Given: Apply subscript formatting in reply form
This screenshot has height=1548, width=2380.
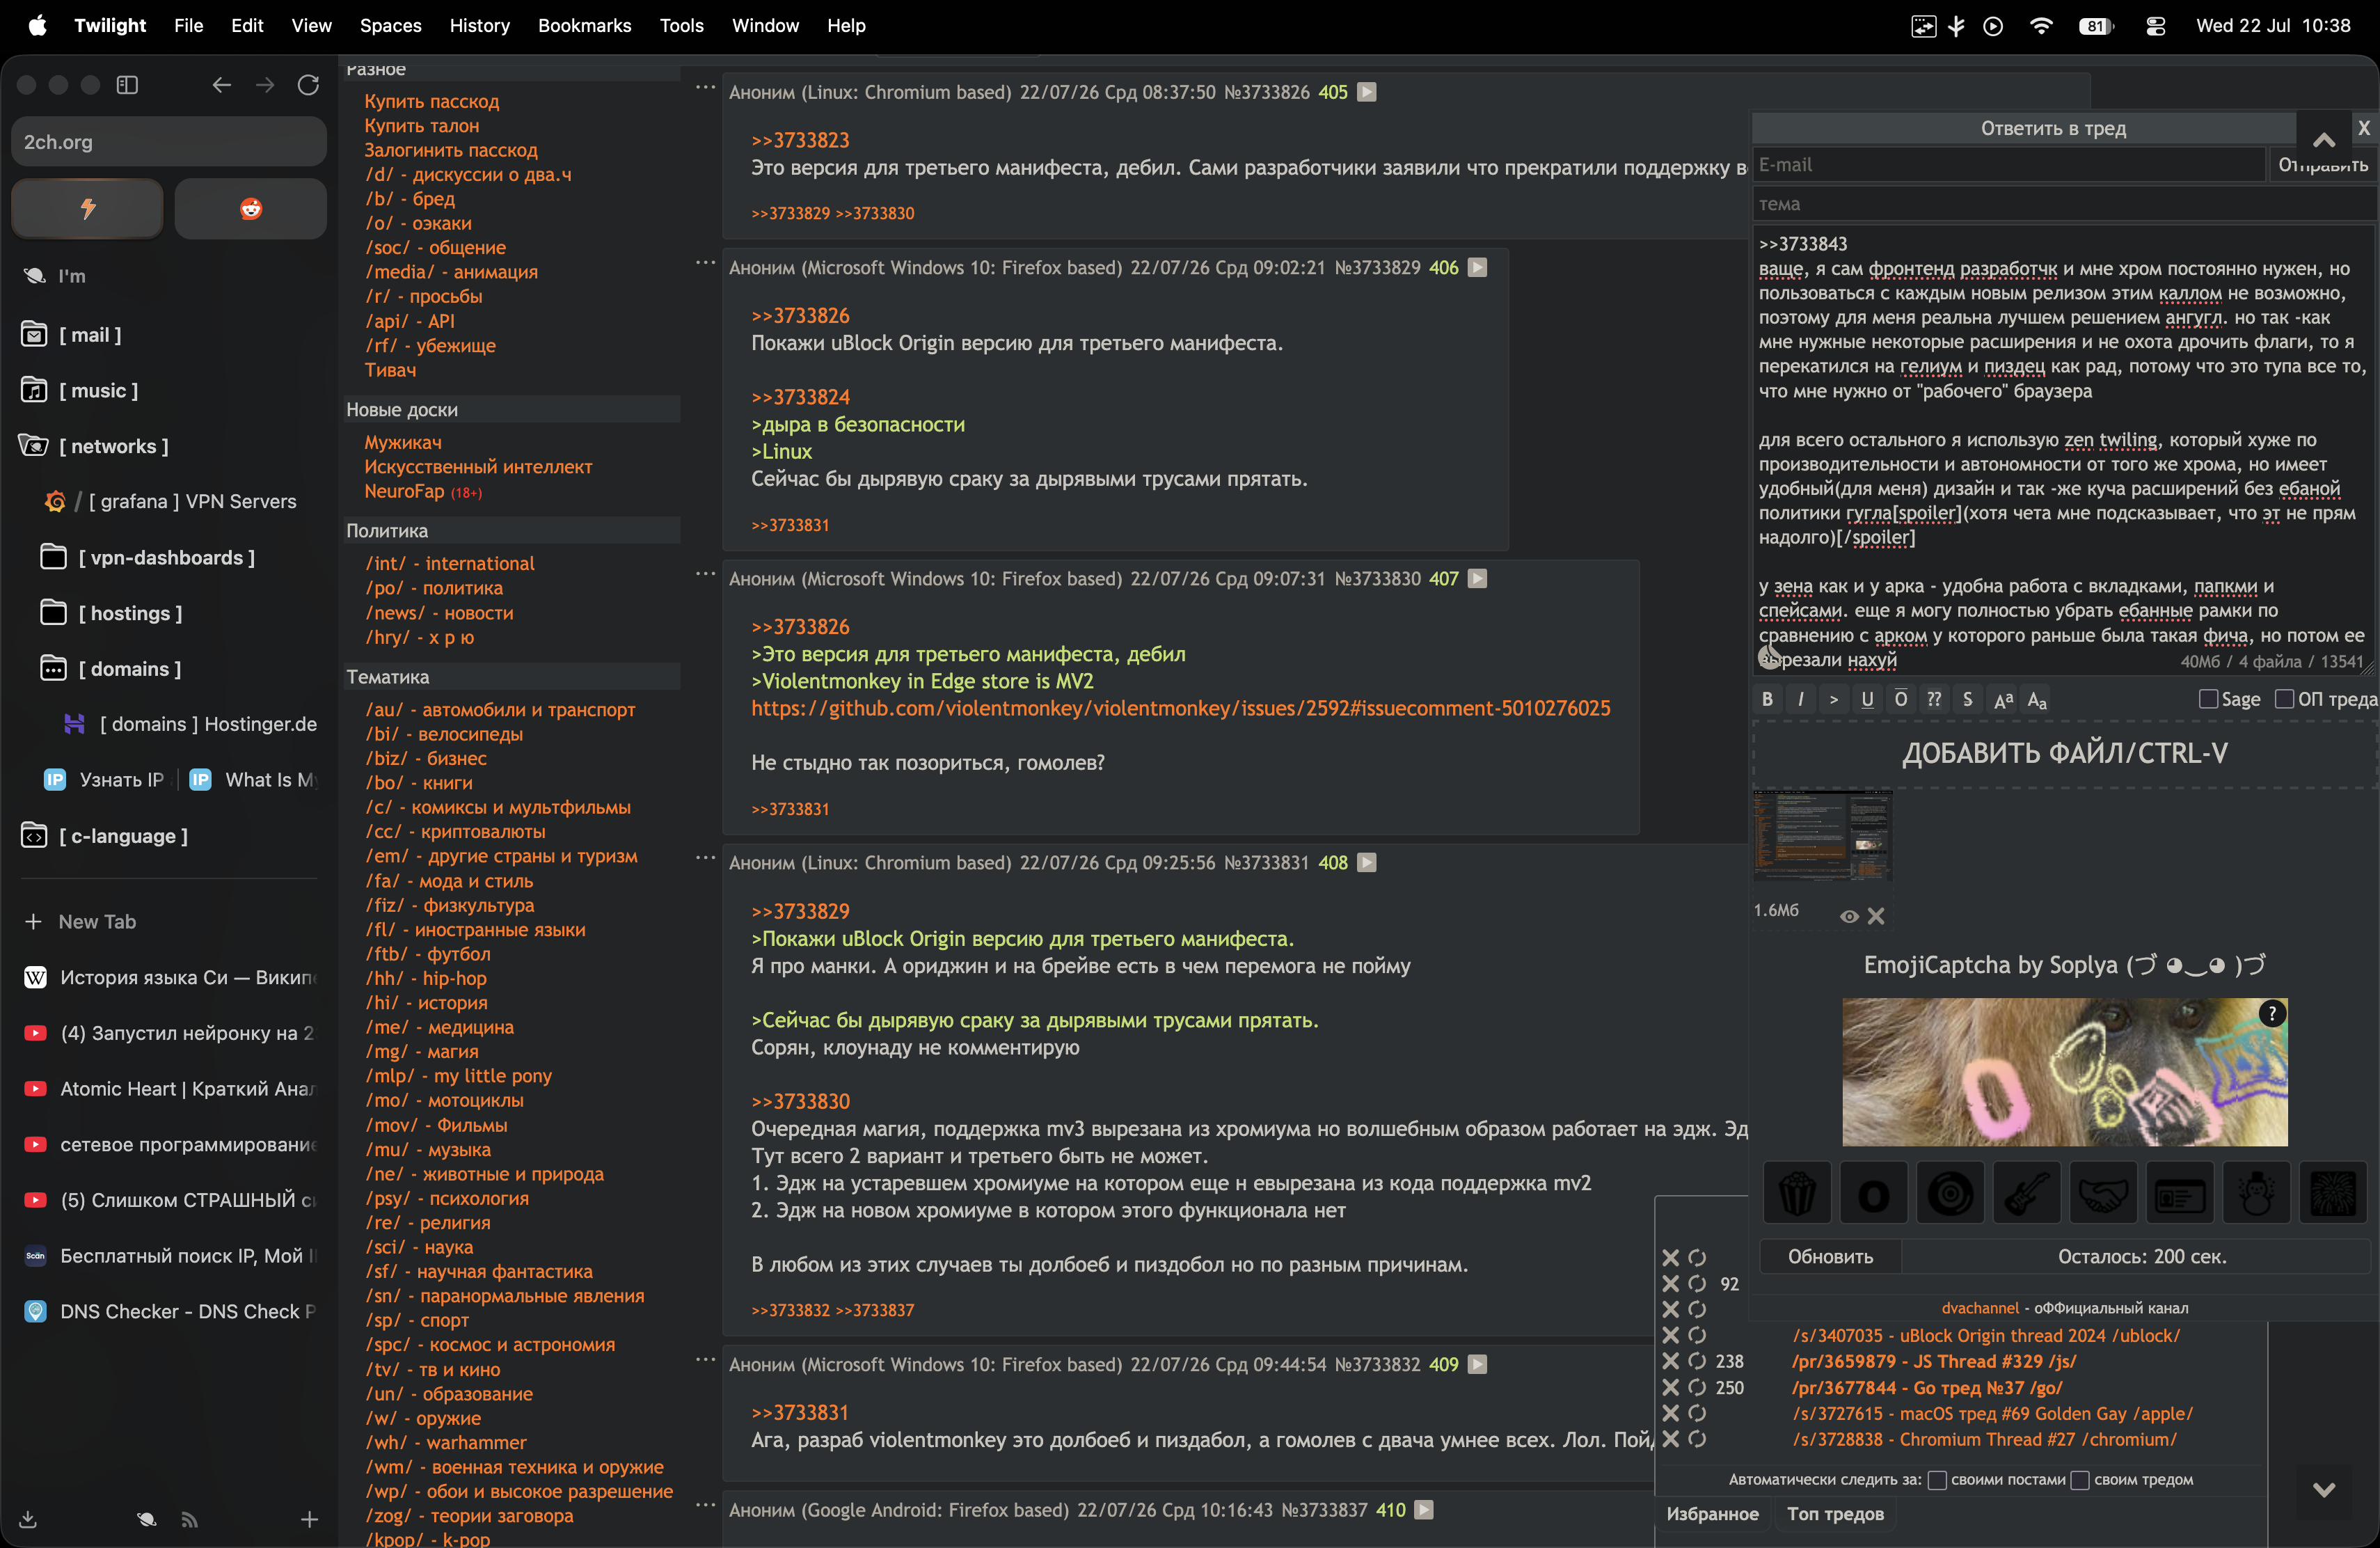Looking at the screenshot, I should pos(2037,699).
